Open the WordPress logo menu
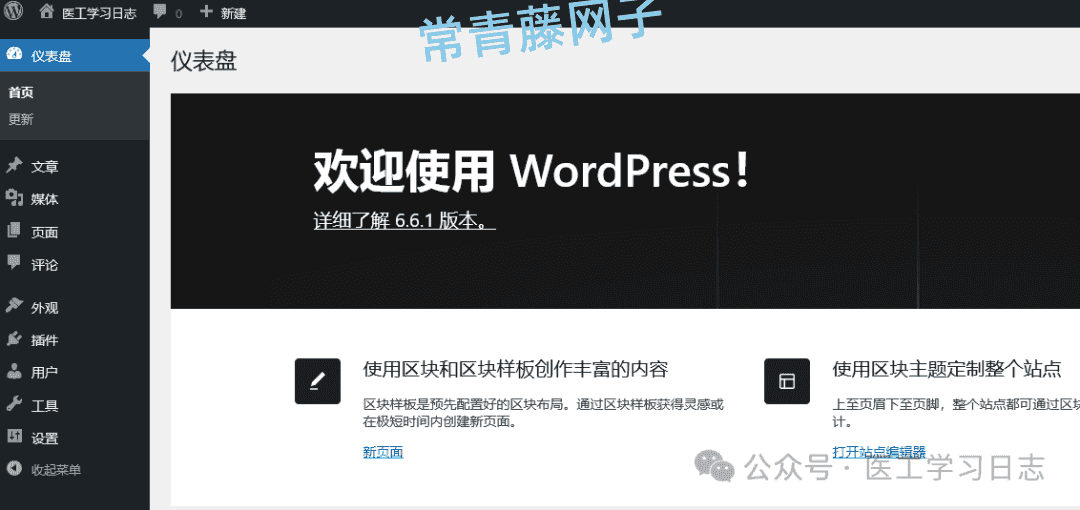The height and width of the screenshot is (510, 1080). point(14,11)
